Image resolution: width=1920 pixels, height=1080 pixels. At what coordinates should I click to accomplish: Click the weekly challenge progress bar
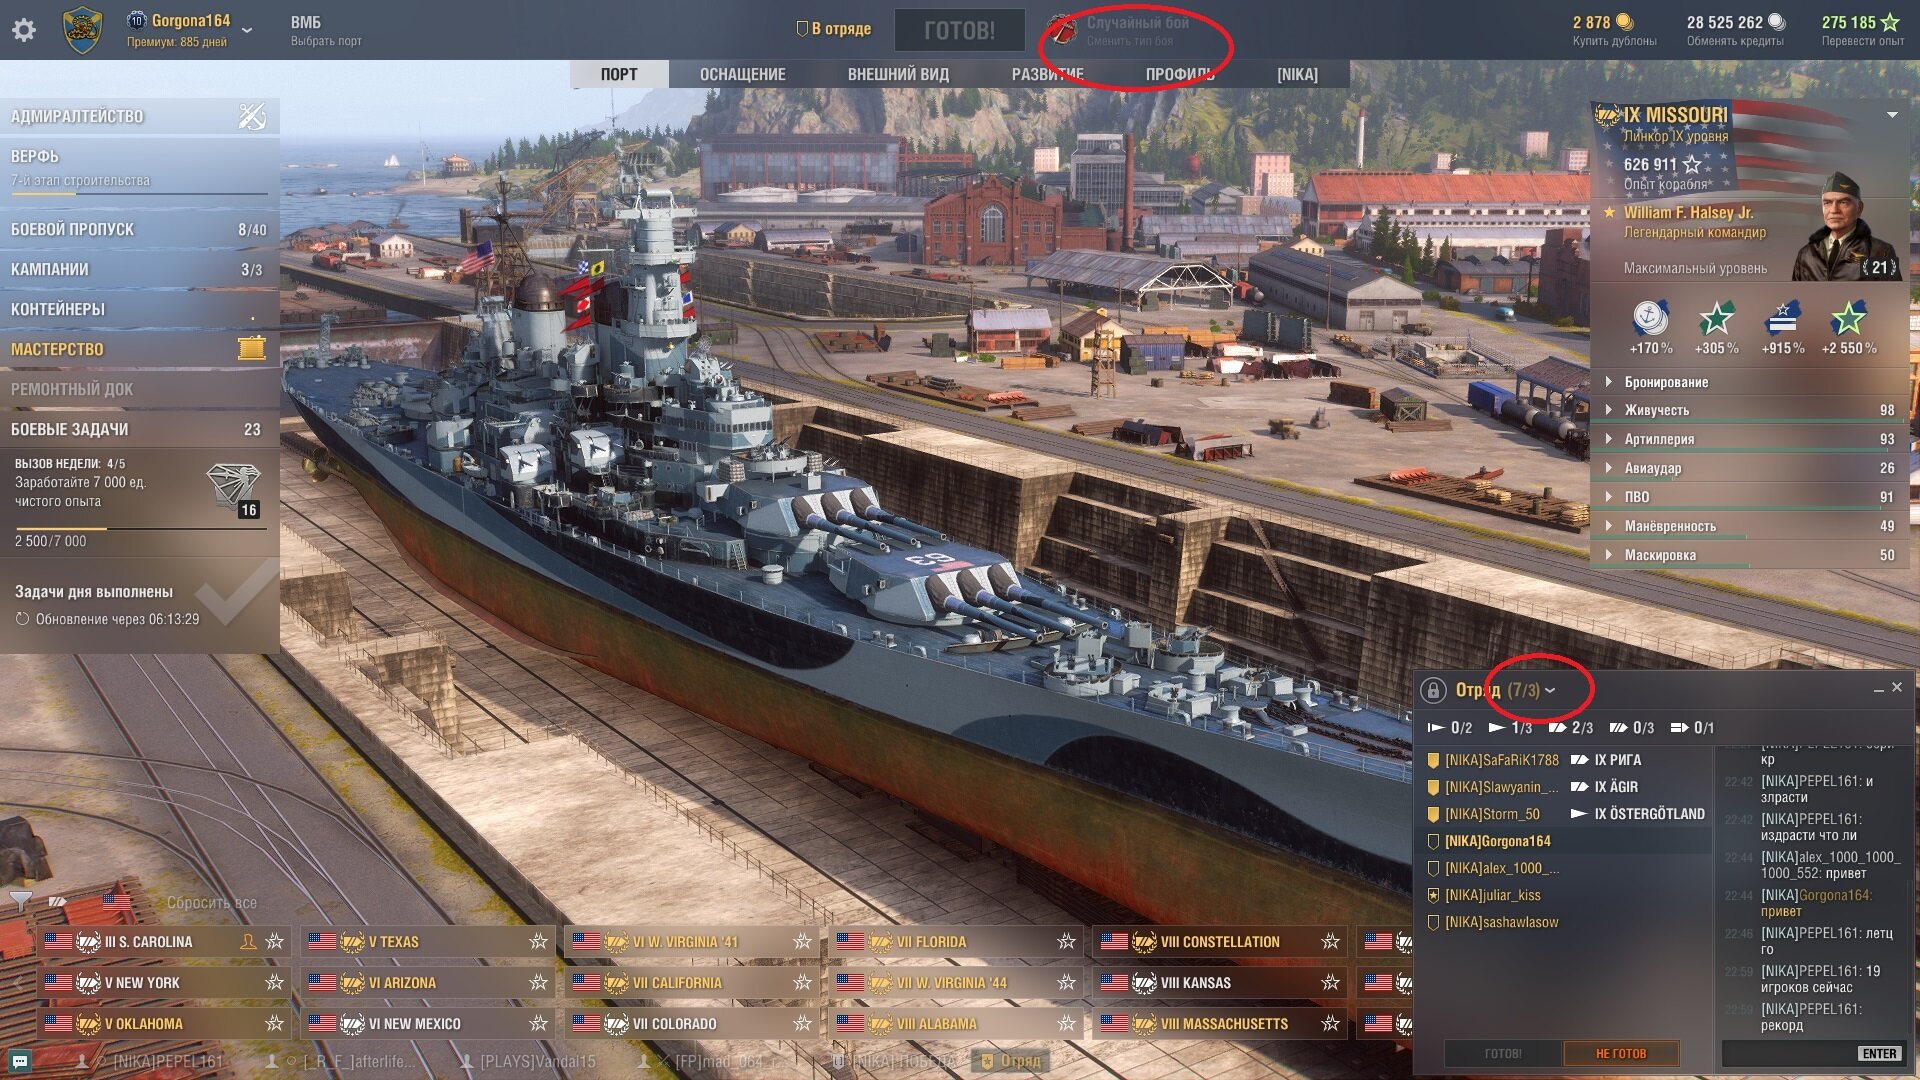tap(140, 528)
